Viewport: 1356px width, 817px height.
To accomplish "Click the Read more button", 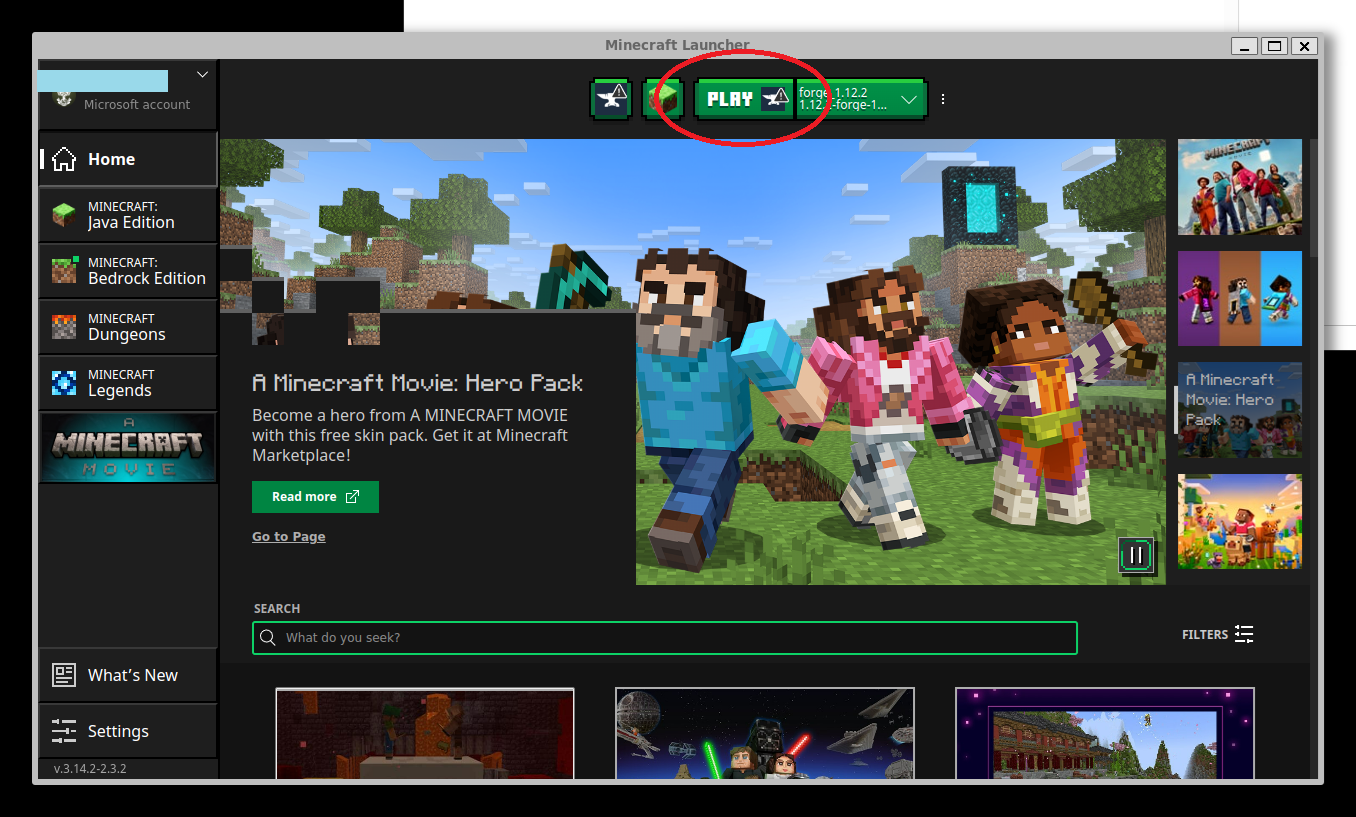I will click(x=315, y=497).
